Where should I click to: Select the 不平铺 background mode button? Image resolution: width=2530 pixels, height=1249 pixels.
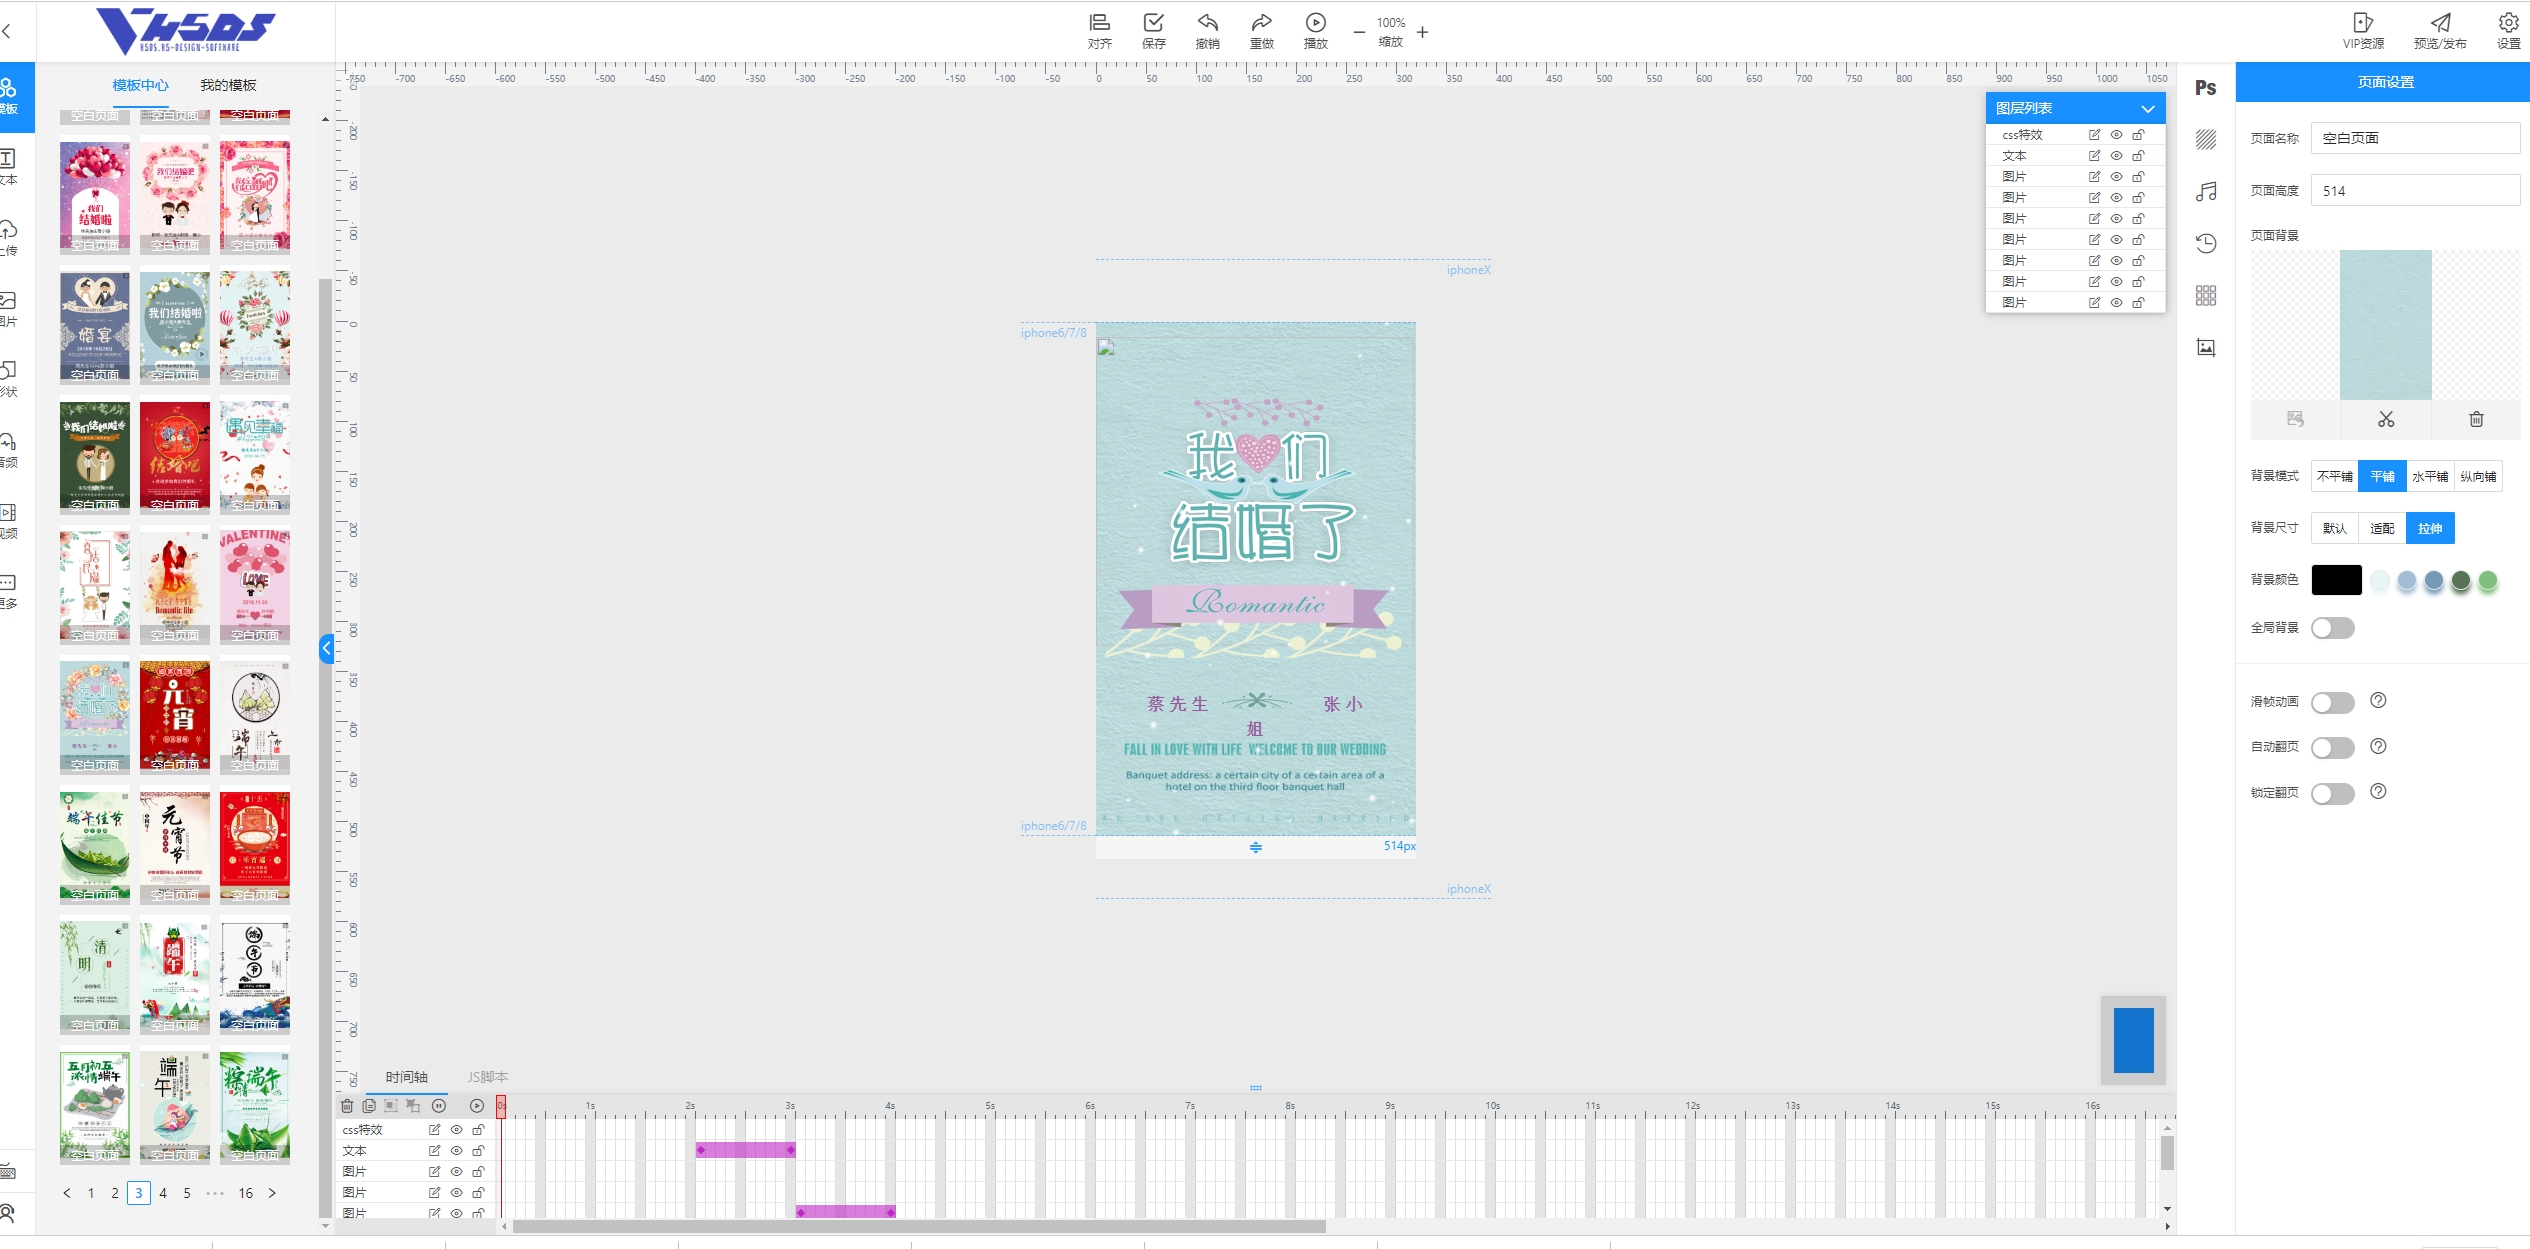(x=2334, y=476)
